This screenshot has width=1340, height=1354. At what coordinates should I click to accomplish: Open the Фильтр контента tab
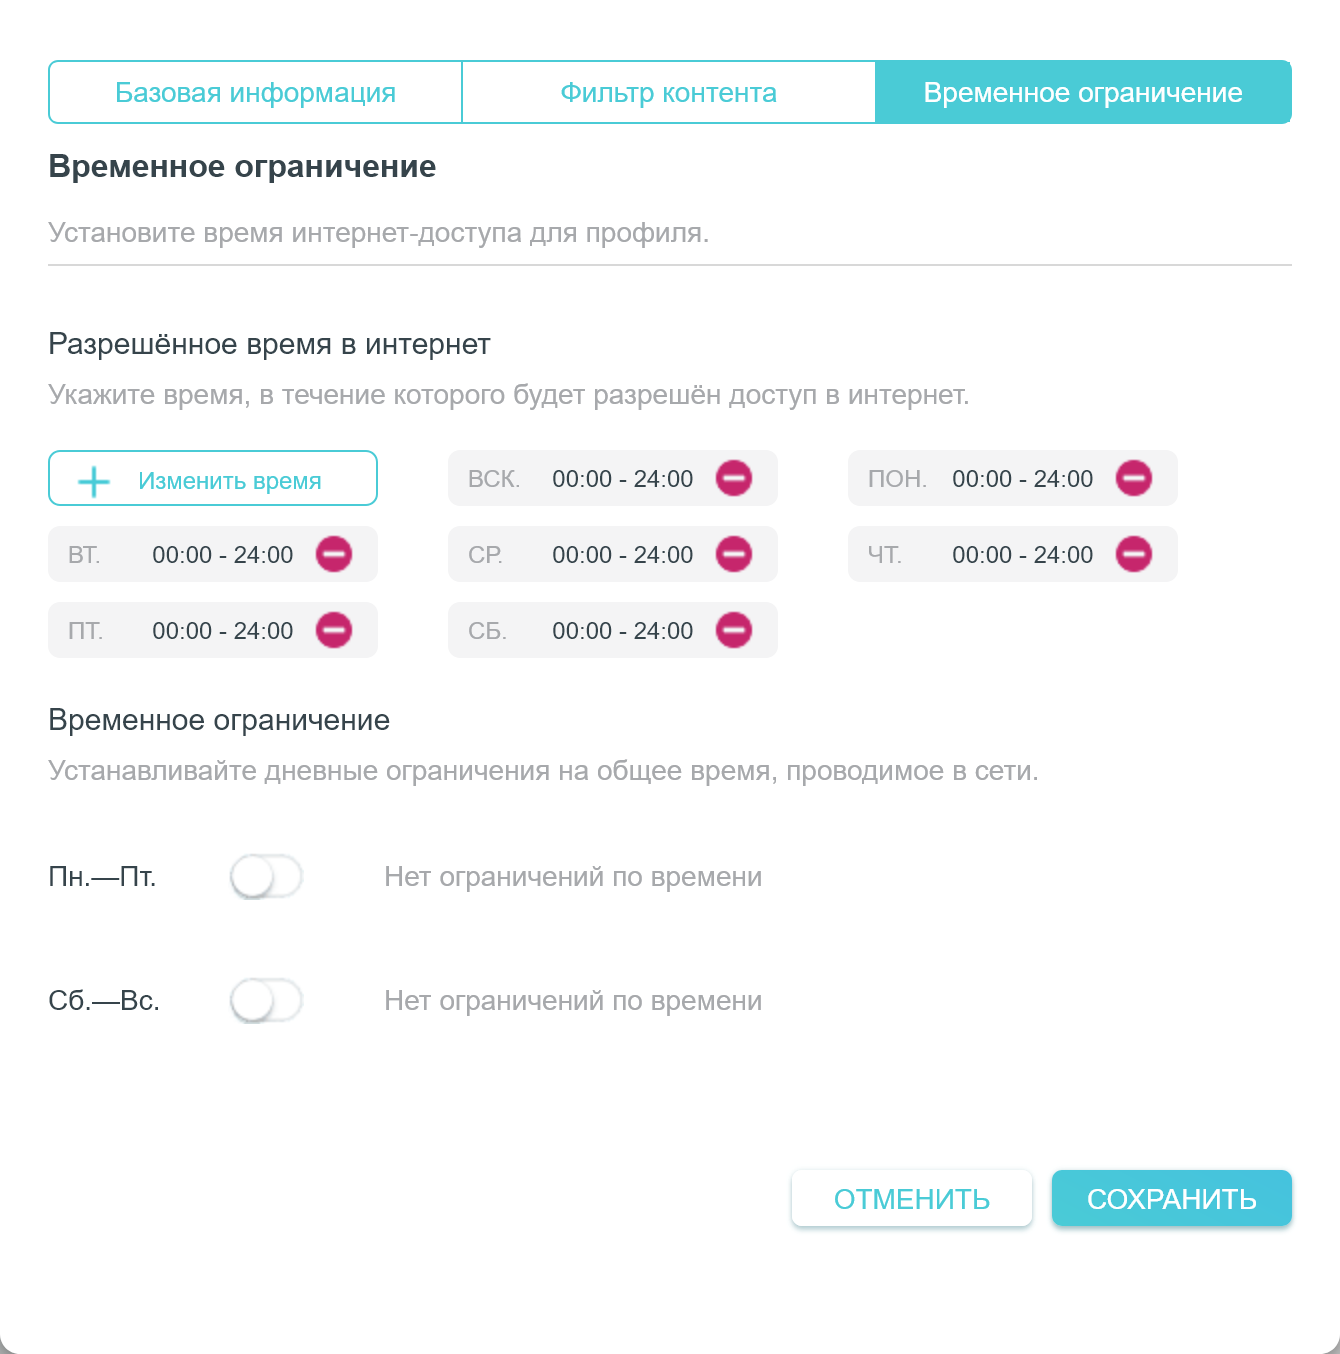pyautogui.click(x=668, y=93)
